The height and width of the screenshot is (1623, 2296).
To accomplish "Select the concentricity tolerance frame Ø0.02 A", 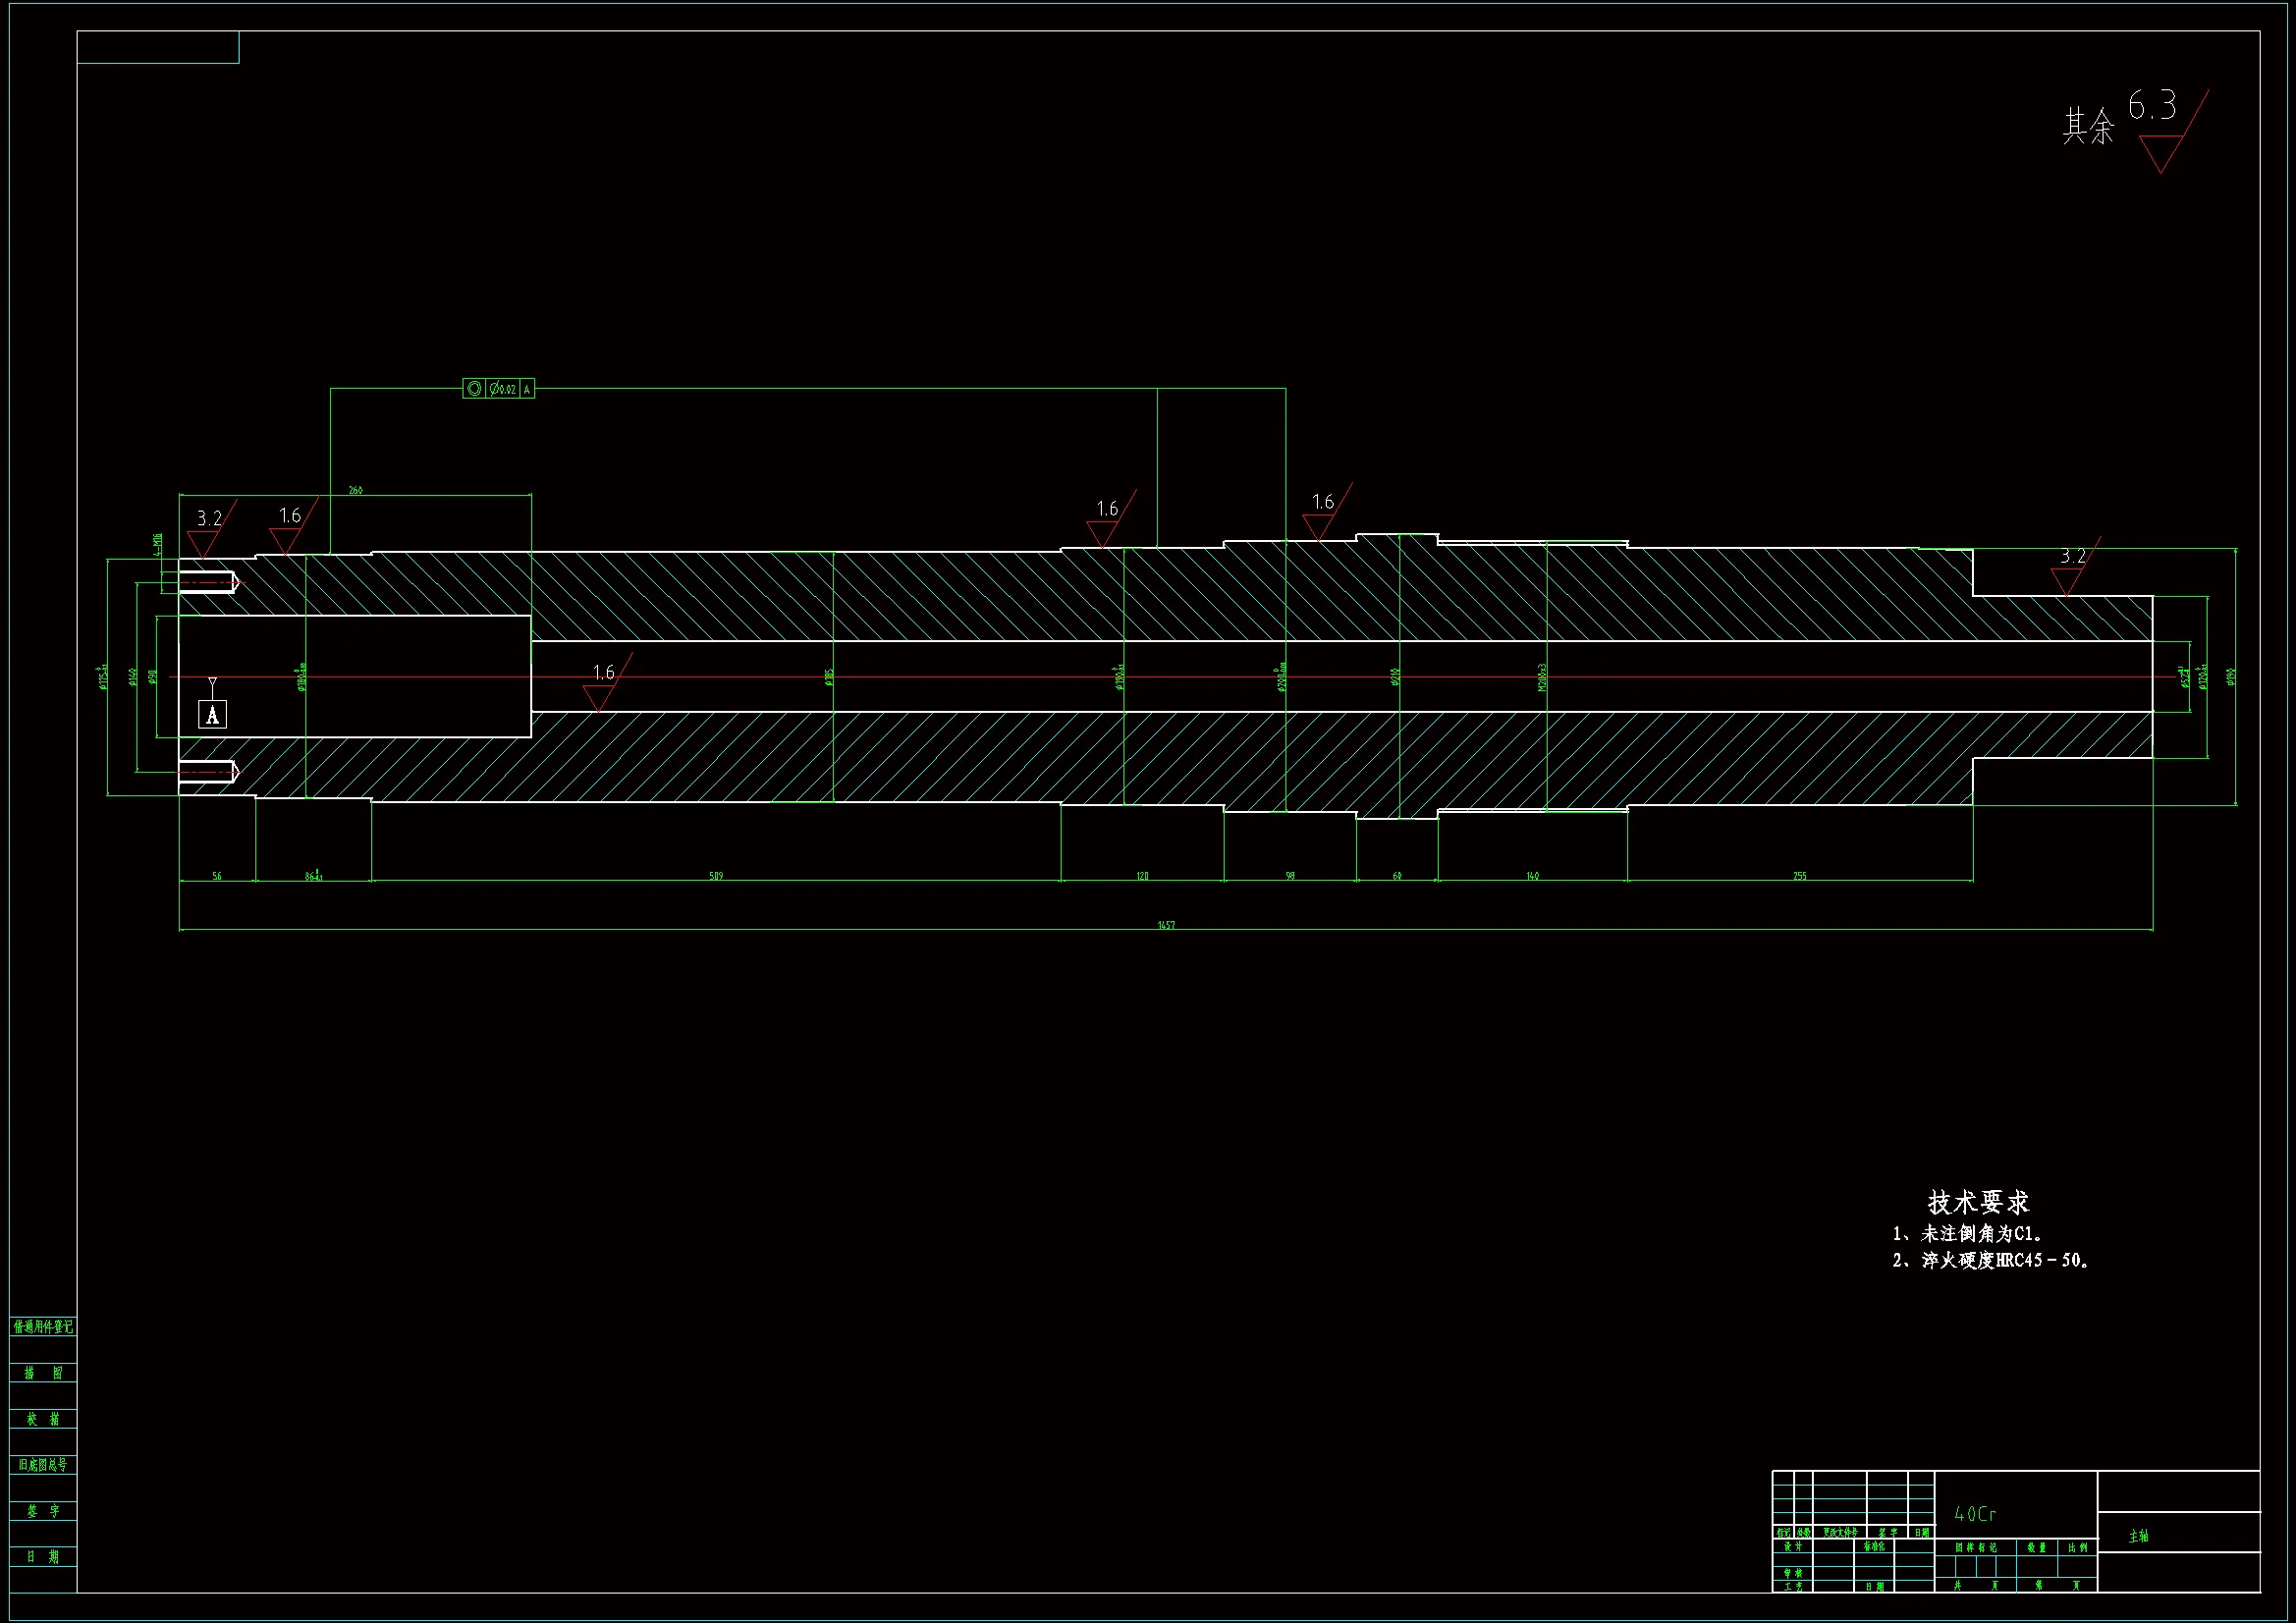I will 498,389.
